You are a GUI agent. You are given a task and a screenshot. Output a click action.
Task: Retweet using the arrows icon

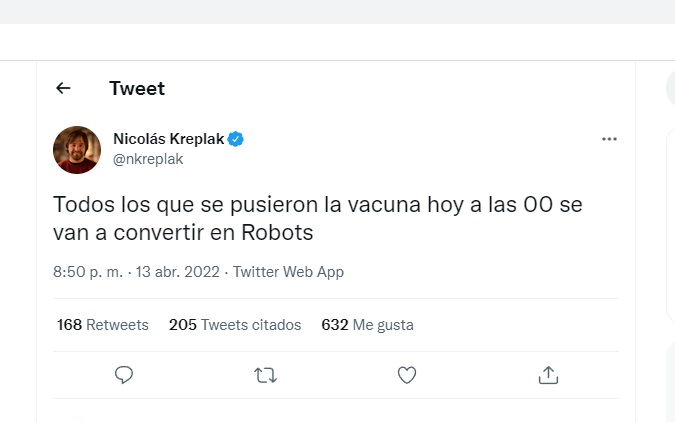(x=265, y=375)
